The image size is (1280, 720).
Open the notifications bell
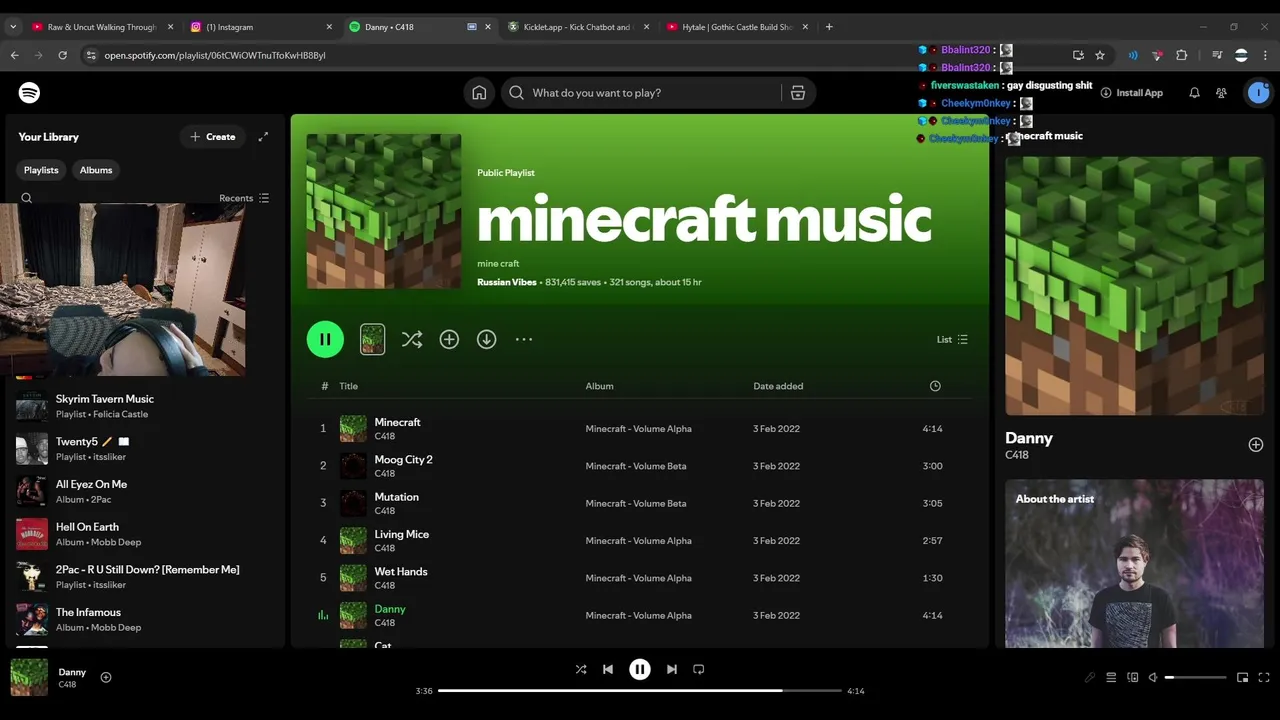pyautogui.click(x=1194, y=93)
